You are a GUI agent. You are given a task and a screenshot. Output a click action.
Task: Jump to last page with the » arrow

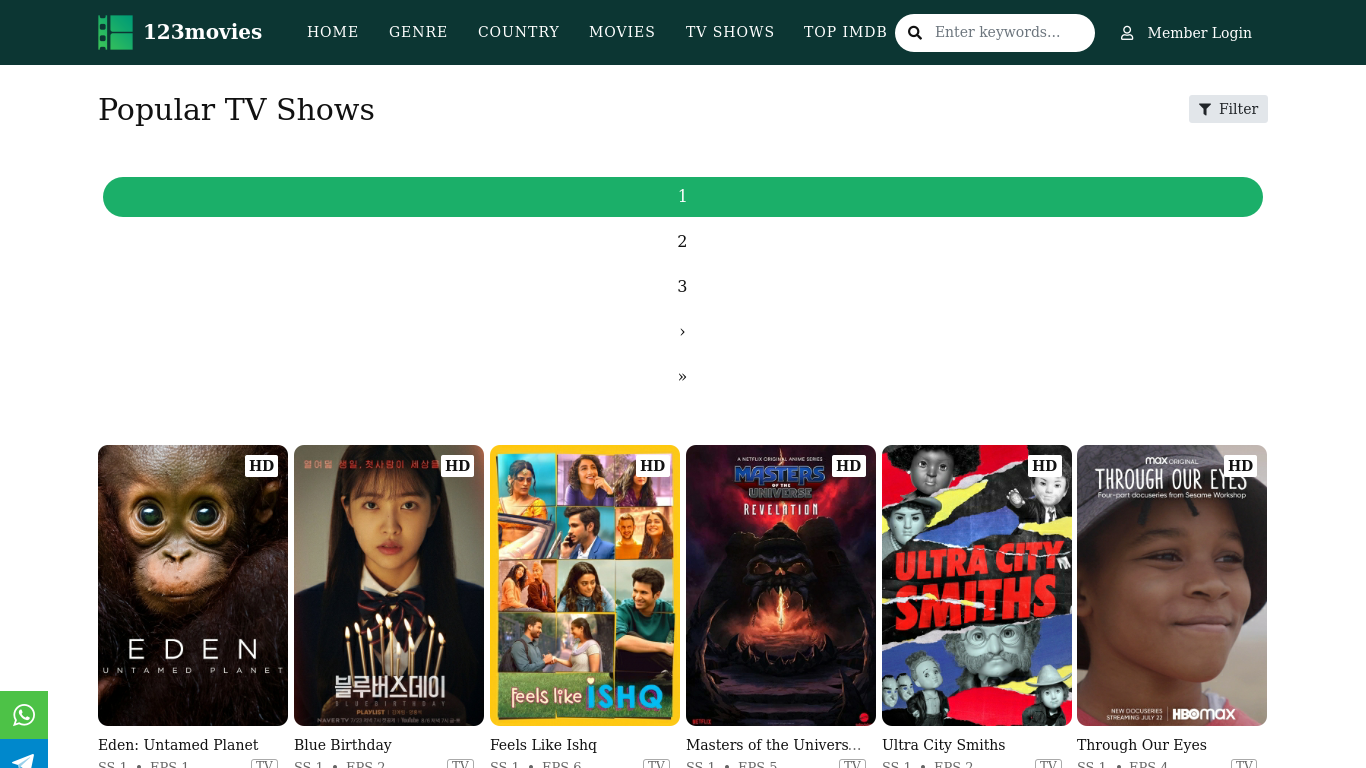click(x=682, y=376)
